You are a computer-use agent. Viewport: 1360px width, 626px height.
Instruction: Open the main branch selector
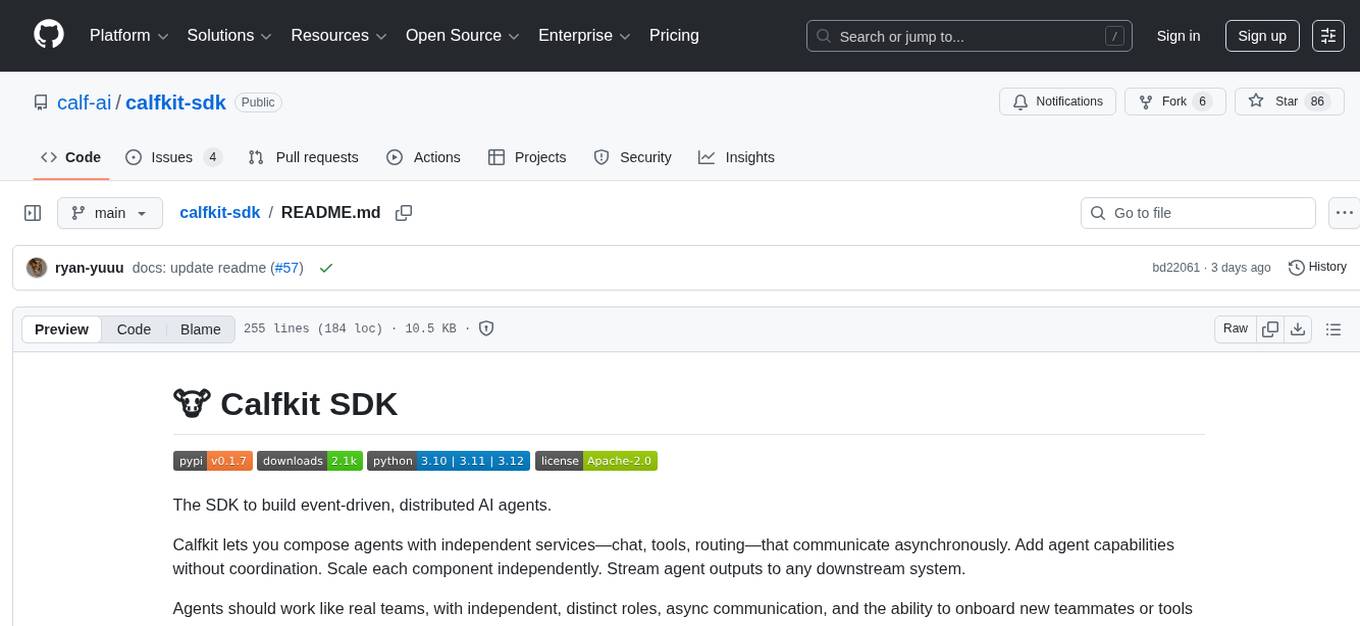point(110,213)
